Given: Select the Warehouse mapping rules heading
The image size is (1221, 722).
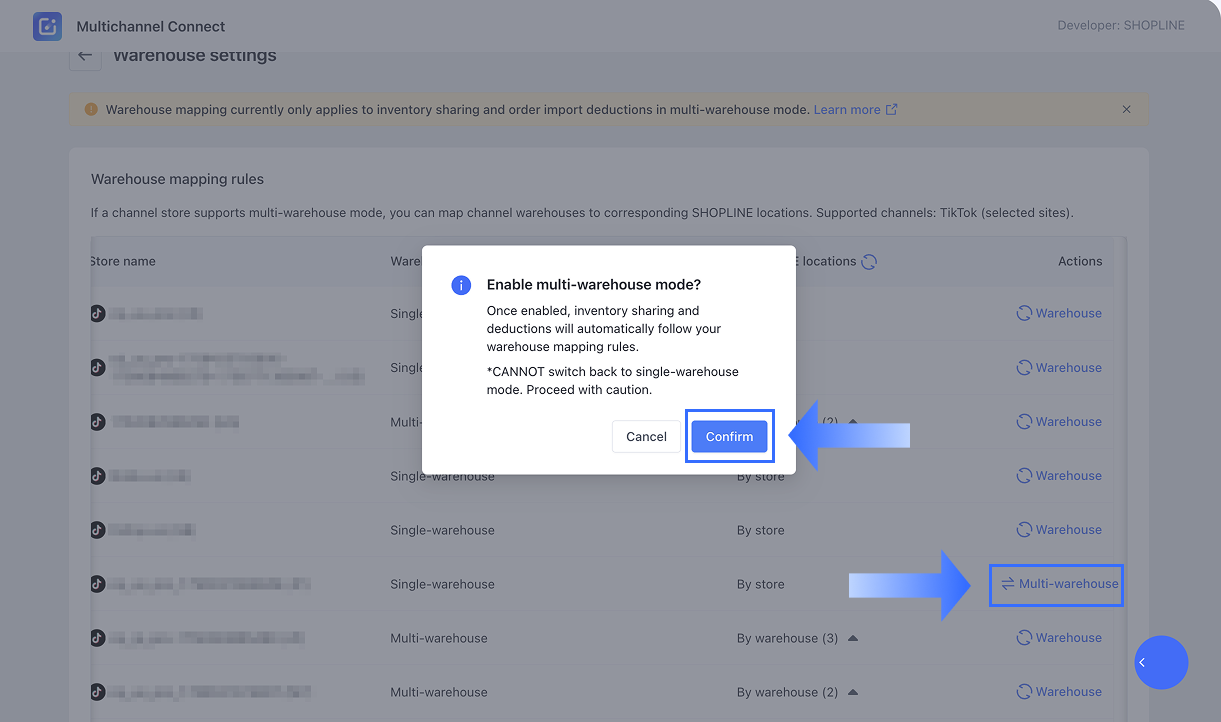Looking at the screenshot, I should [178, 179].
